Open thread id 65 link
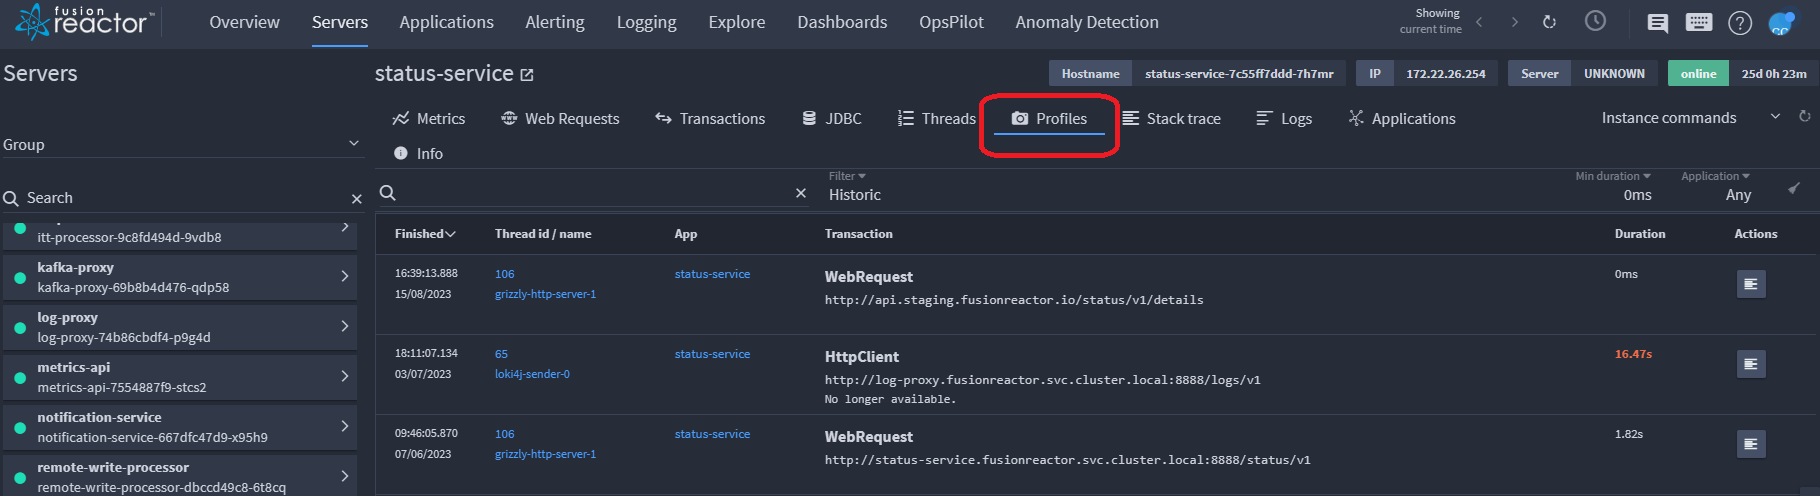 501,354
